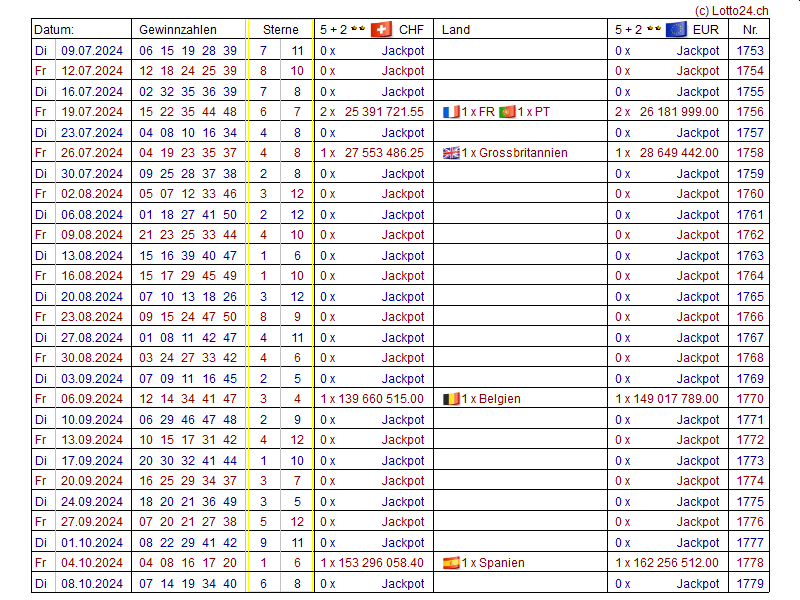Viewport: 800px width, 600px height.
Task: Click the French flag in the 19.07.2024 row
Action: tap(451, 112)
